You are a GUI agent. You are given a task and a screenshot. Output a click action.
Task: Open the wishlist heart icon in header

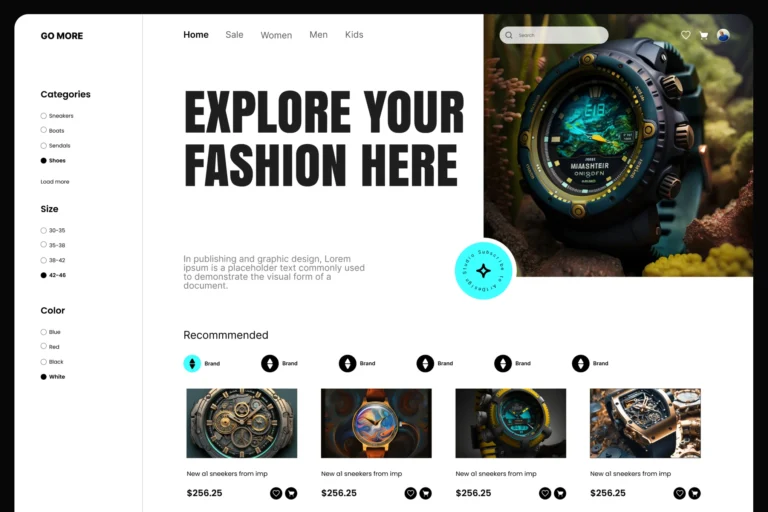click(x=686, y=35)
